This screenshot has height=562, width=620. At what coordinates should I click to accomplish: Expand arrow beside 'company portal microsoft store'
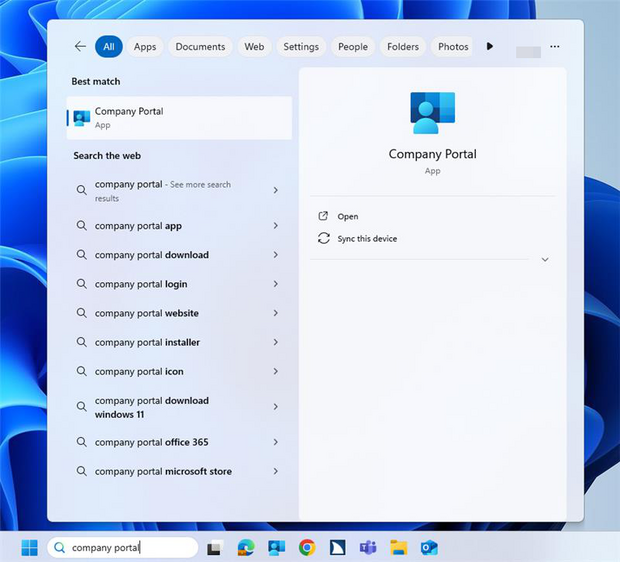276,471
